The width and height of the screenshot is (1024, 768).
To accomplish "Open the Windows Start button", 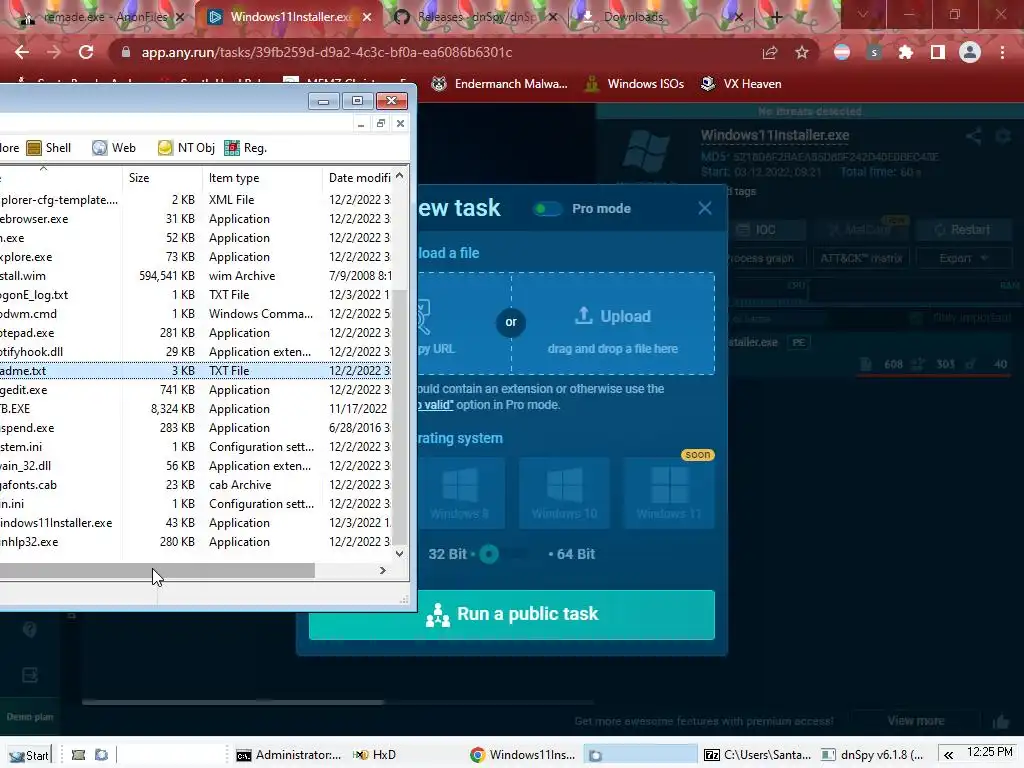I will pos(29,755).
